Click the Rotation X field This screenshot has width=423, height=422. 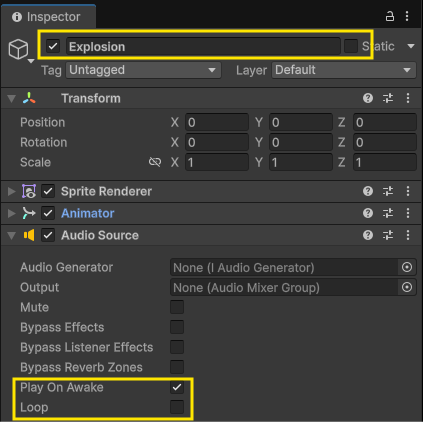pyautogui.click(x=217, y=142)
